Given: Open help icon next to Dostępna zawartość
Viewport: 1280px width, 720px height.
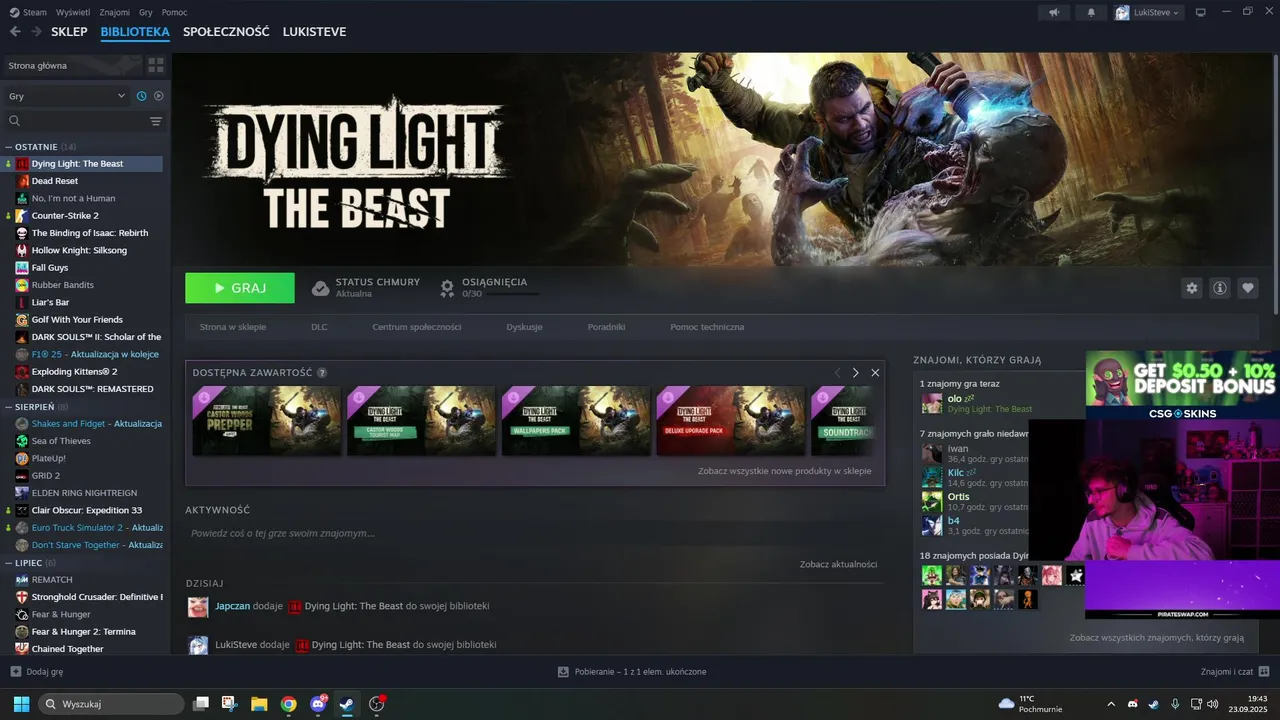Looking at the screenshot, I should 322,373.
